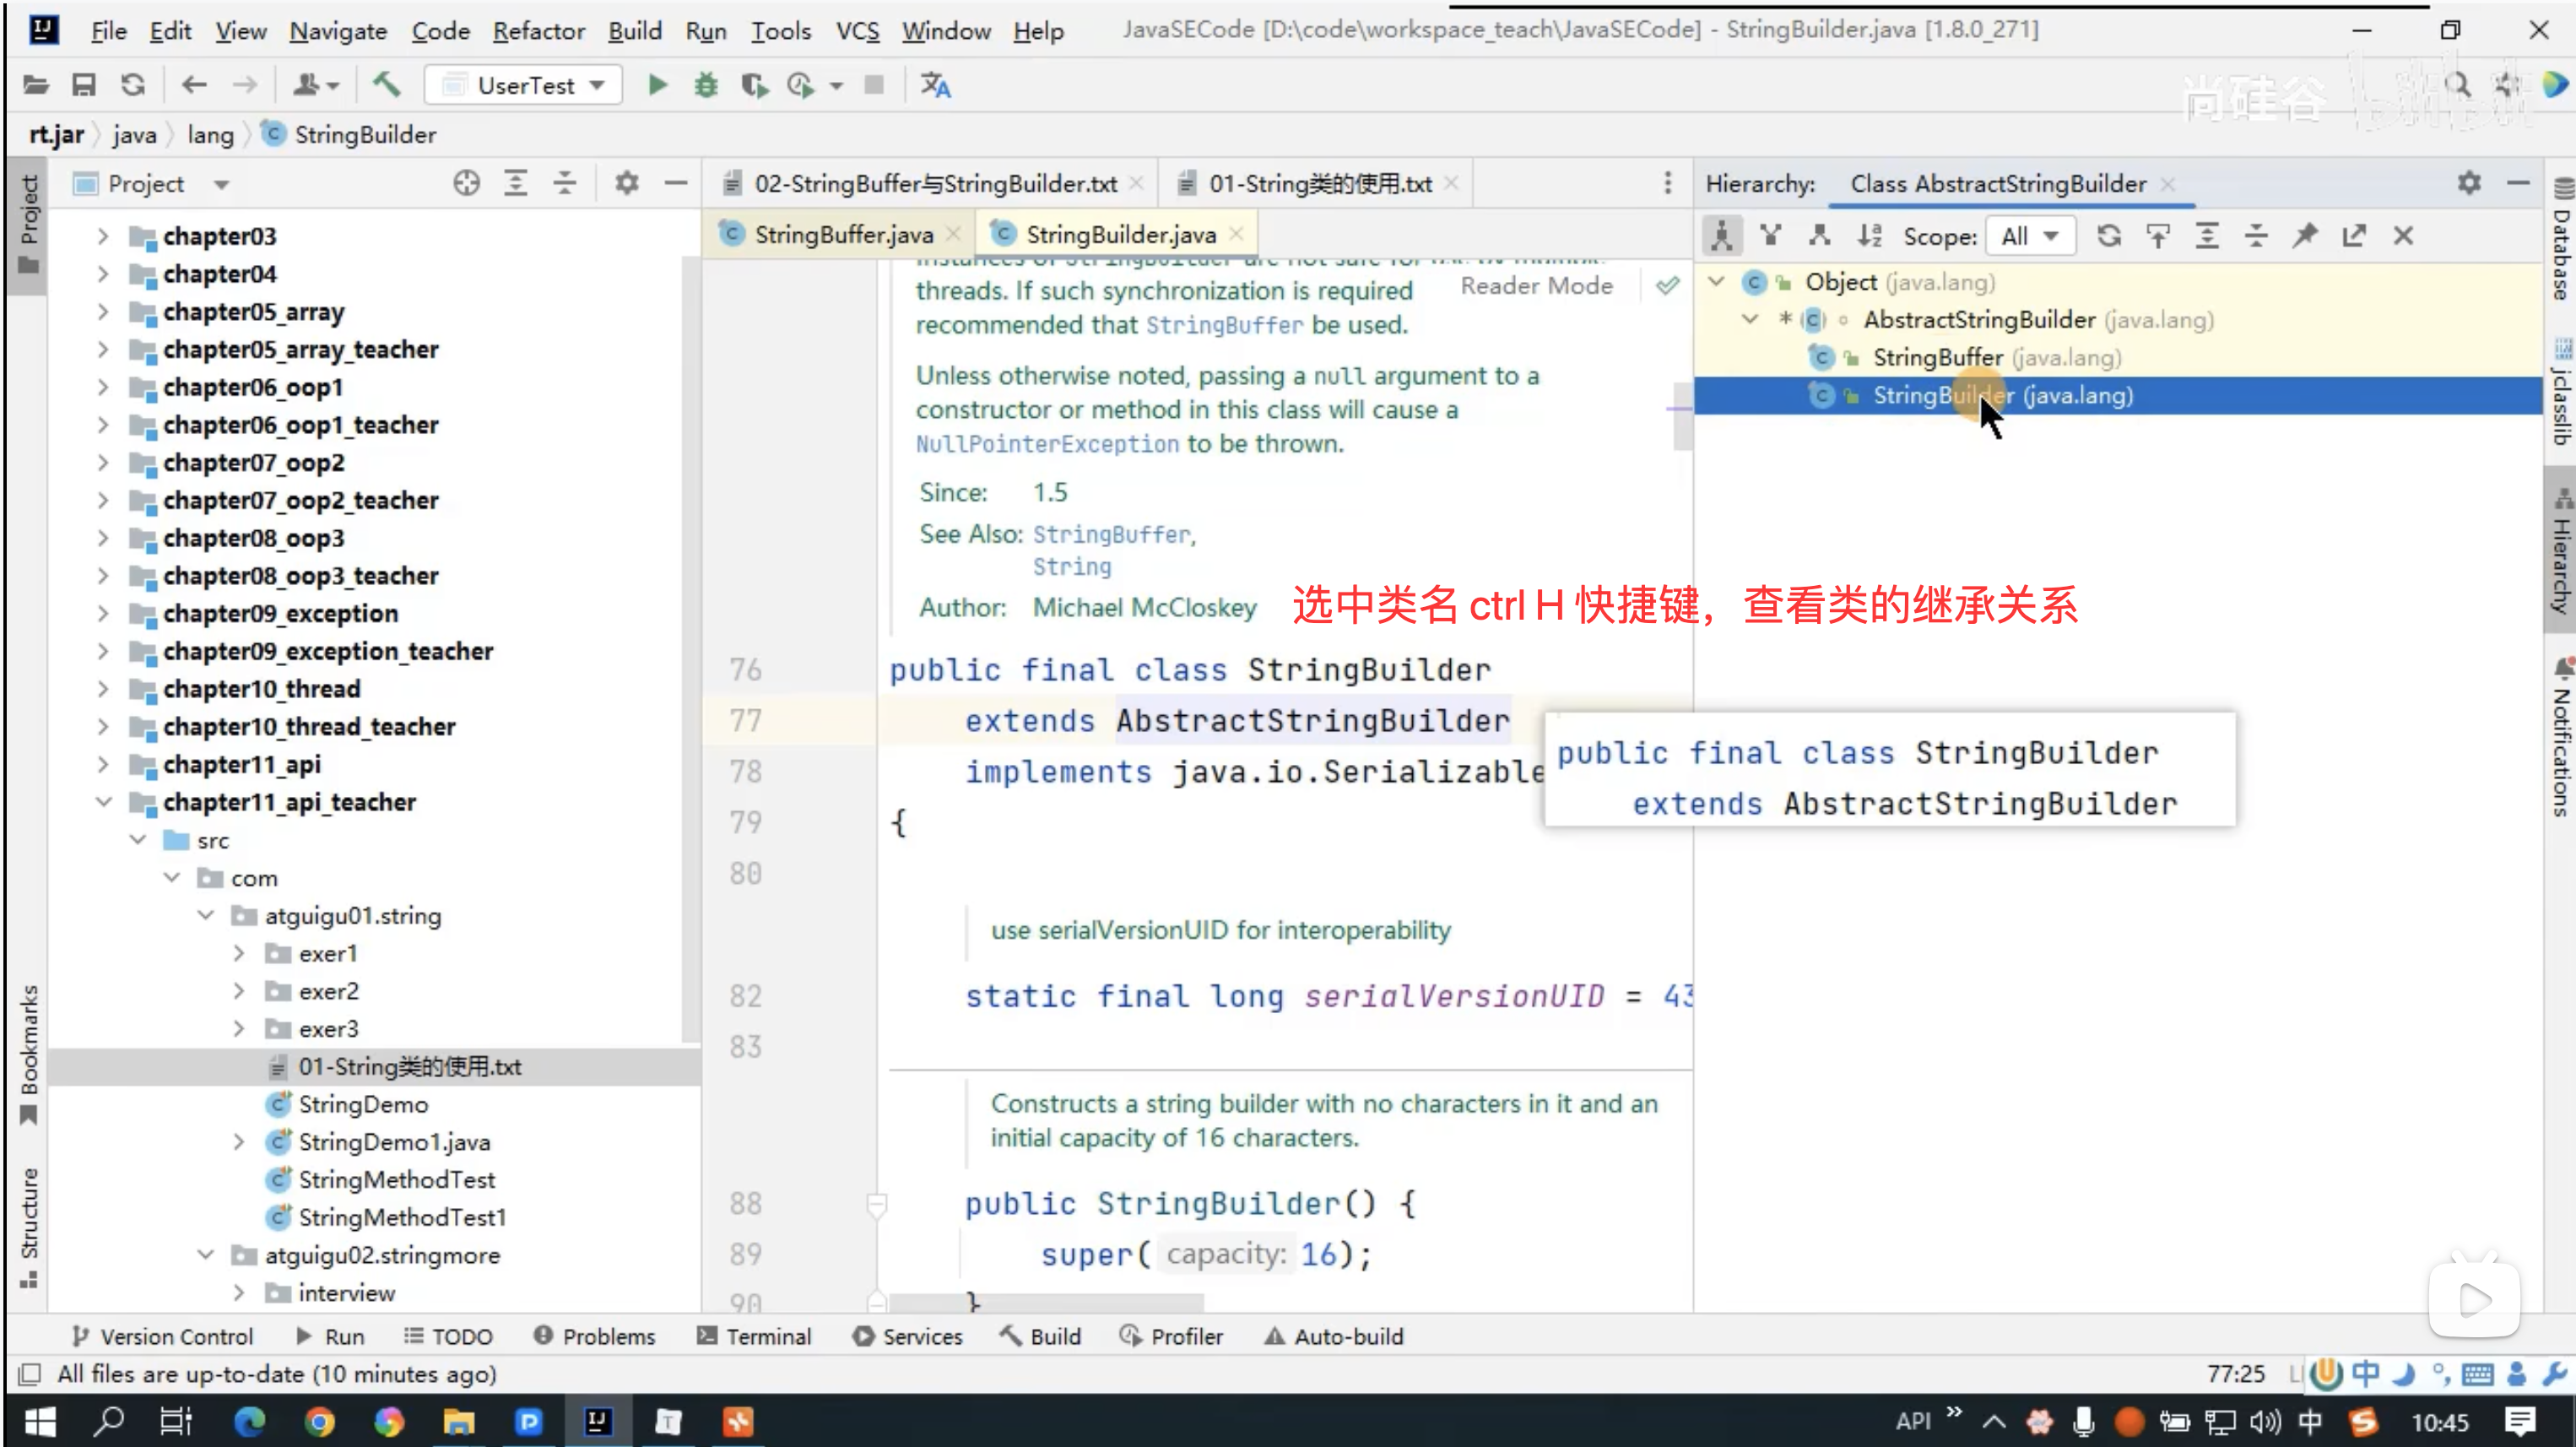The width and height of the screenshot is (2576, 1447).
Task: Follow the NullPointerException doc link
Action: coord(1047,444)
